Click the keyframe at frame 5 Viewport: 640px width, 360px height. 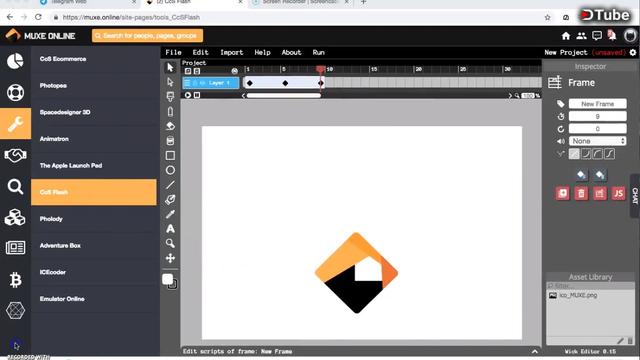tap(285, 83)
